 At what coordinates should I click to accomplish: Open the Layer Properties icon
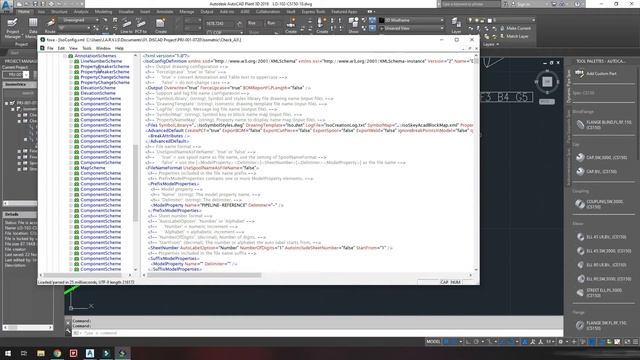click(456, 25)
